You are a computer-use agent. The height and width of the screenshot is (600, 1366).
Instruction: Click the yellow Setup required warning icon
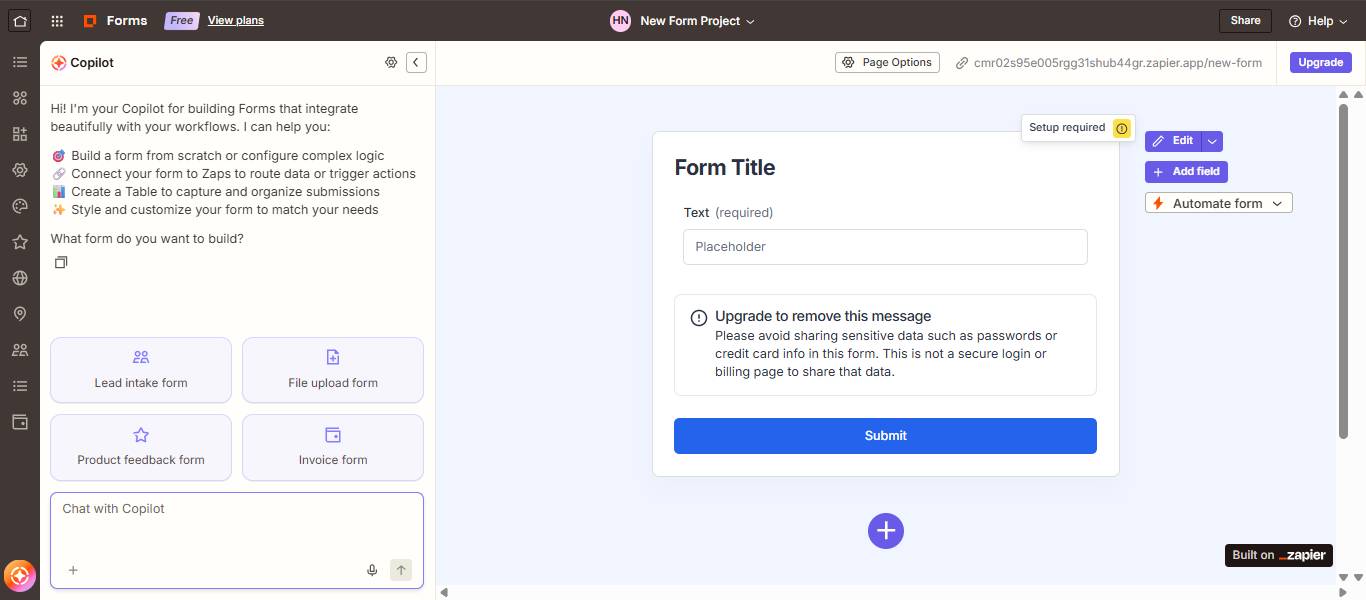[x=1122, y=128]
